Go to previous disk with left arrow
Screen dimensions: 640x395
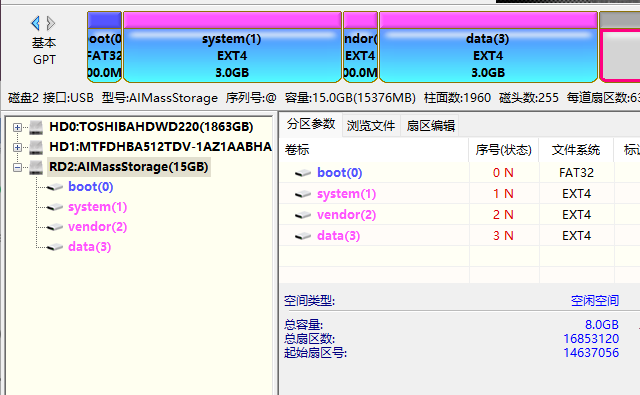click(36, 23)
